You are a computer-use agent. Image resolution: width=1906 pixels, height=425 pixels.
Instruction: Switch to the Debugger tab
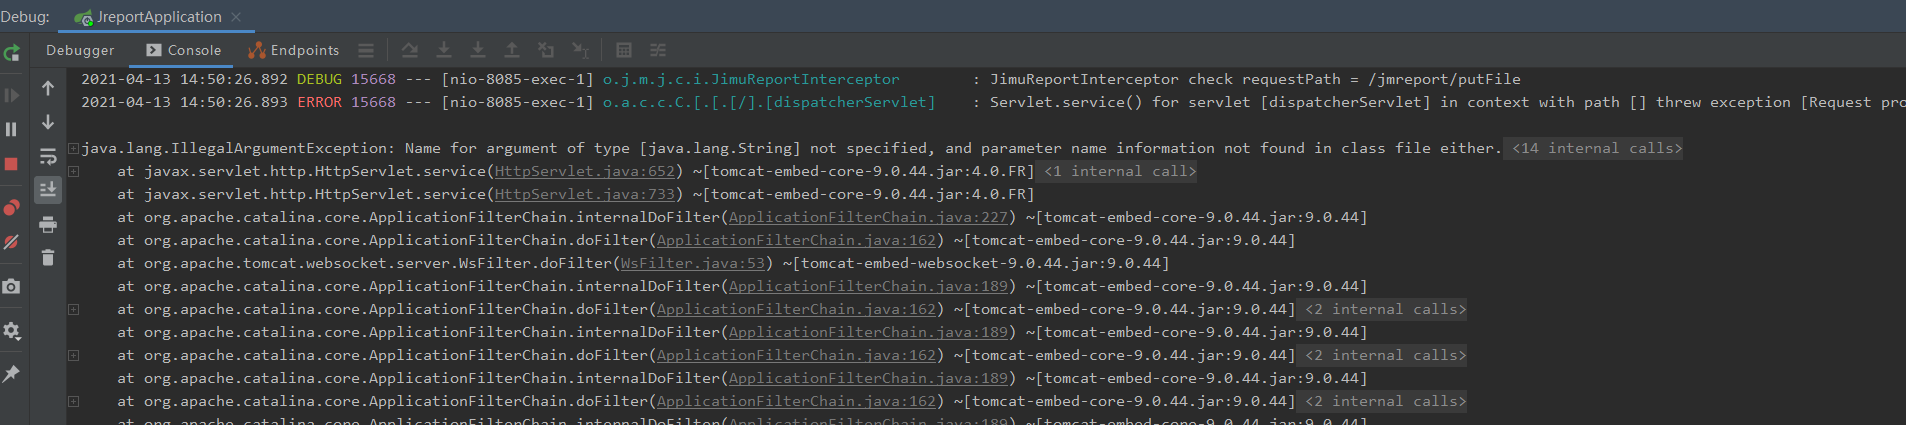[80, 50]
